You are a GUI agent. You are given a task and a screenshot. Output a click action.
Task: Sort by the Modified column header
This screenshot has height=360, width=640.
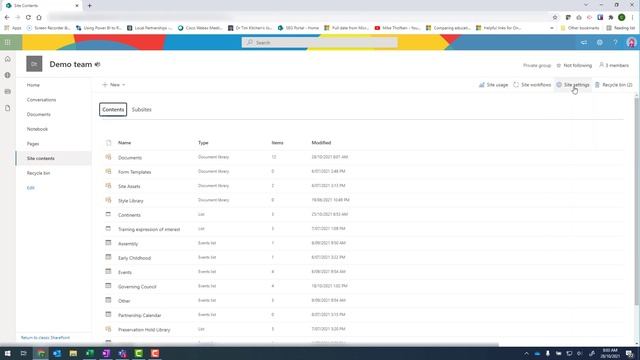(321, 142)
